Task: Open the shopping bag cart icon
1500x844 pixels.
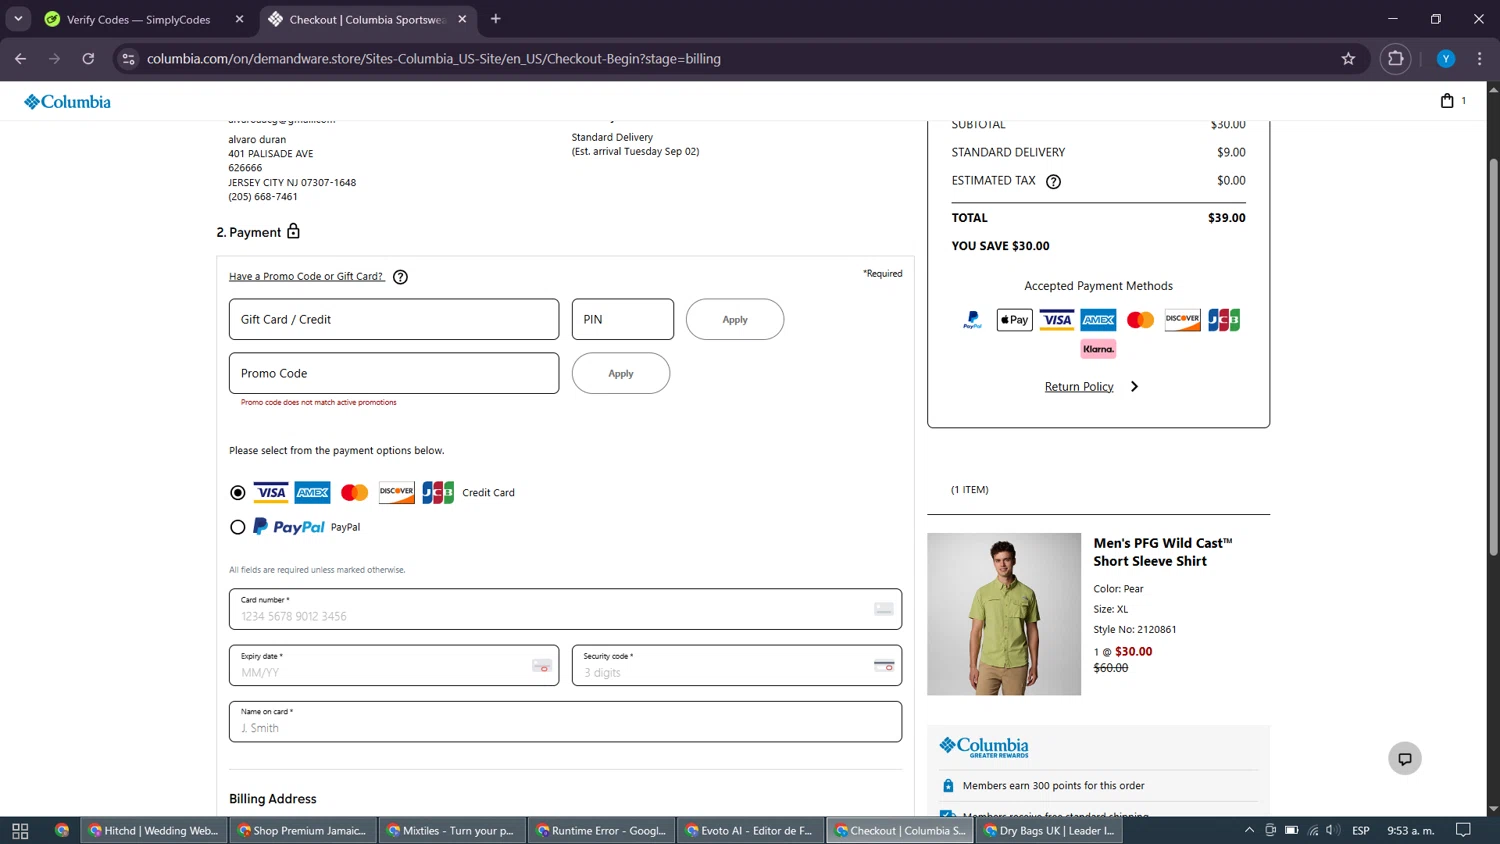Action: [1447, 100]
